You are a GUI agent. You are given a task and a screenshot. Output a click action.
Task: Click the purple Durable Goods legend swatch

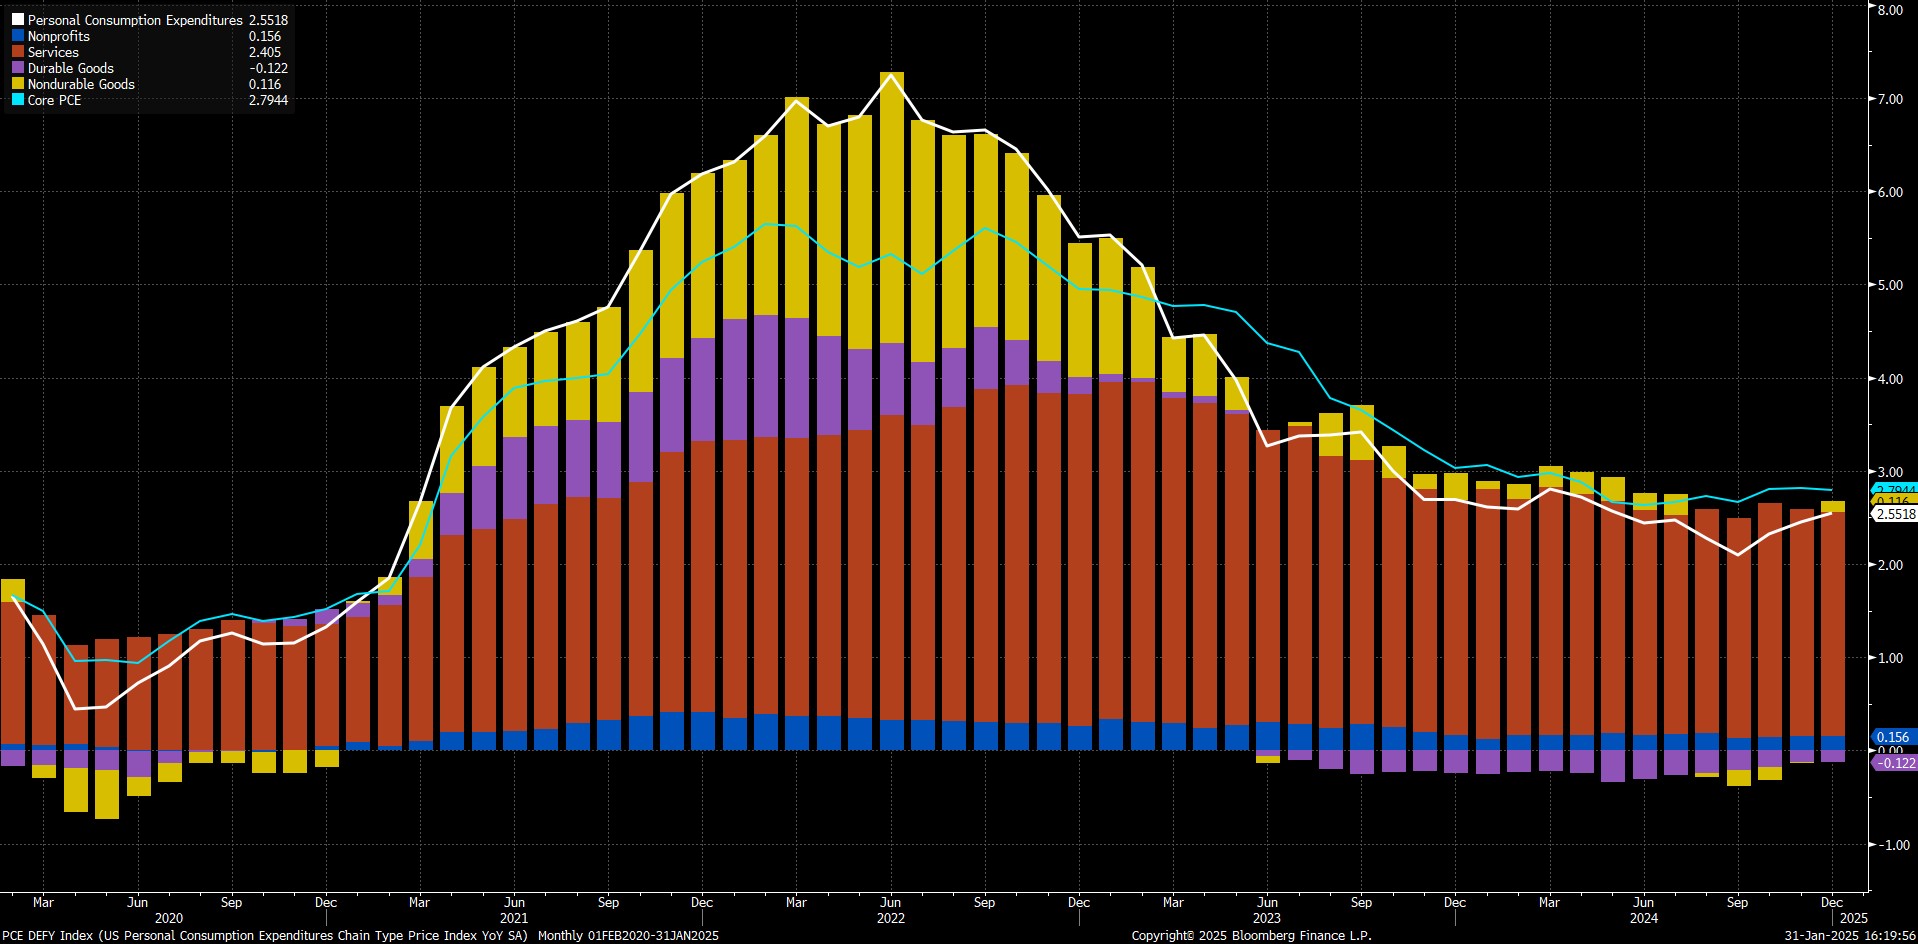click(x=17, y=68)
